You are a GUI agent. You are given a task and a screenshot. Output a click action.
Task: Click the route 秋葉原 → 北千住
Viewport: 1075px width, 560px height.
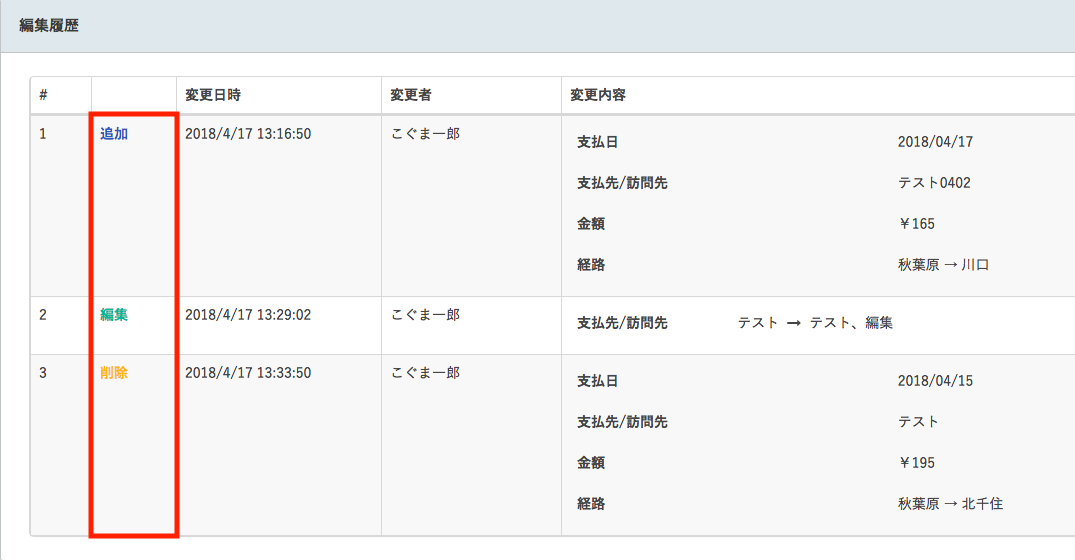pyautogui.click(x=950, y=504)
